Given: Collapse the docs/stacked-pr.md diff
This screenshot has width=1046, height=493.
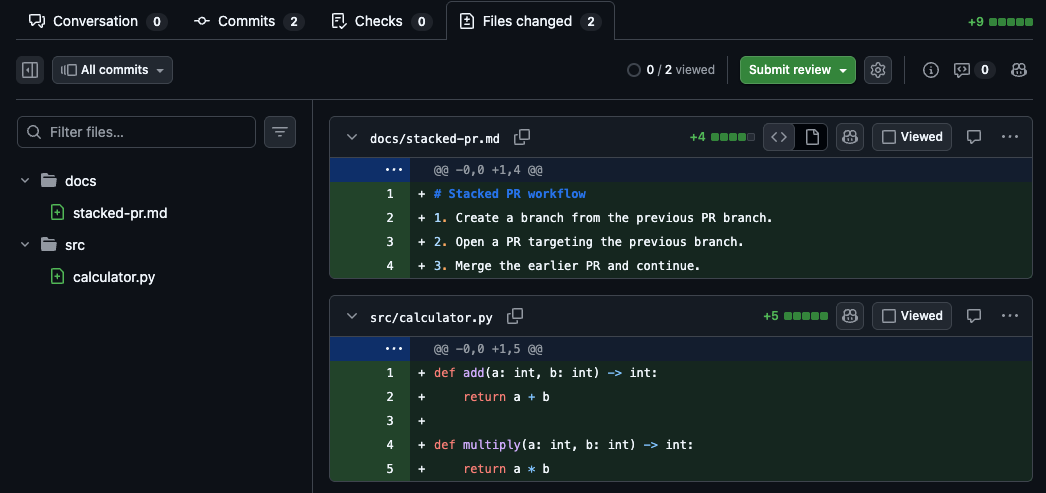Looking at the screenshot, I should [352, 137].
